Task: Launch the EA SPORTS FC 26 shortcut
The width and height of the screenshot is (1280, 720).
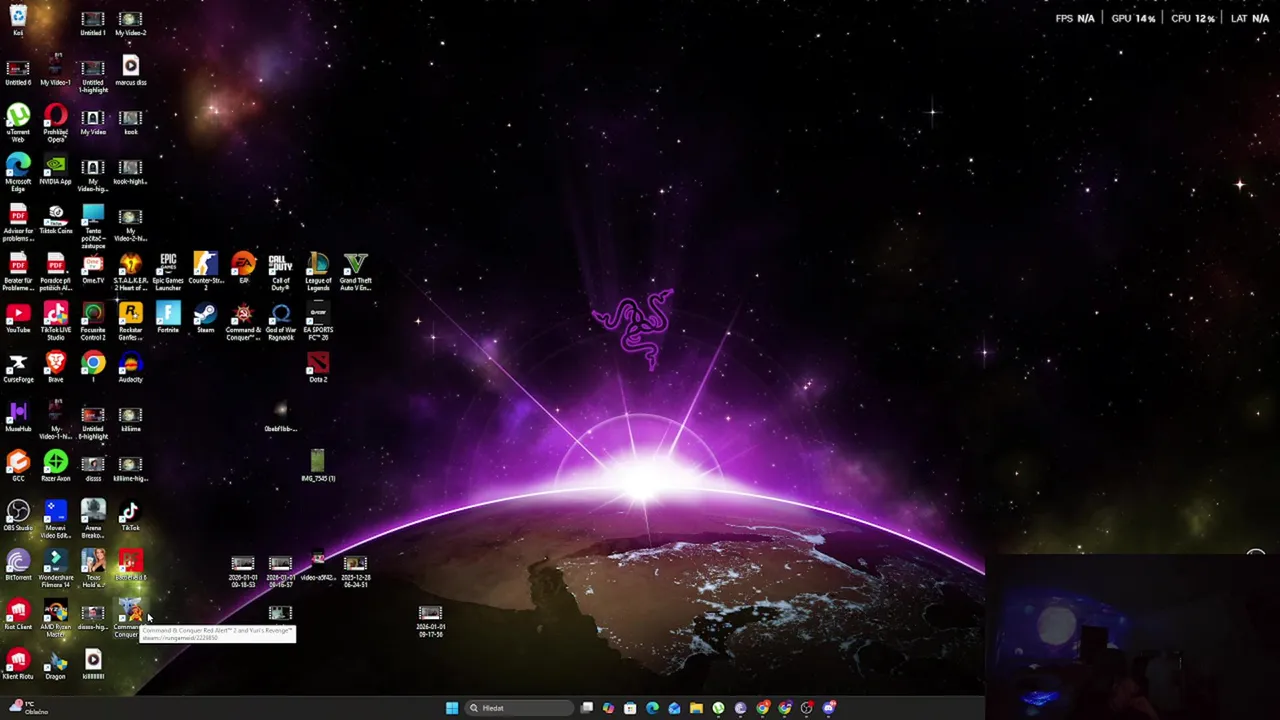Action: click(318, 322)
